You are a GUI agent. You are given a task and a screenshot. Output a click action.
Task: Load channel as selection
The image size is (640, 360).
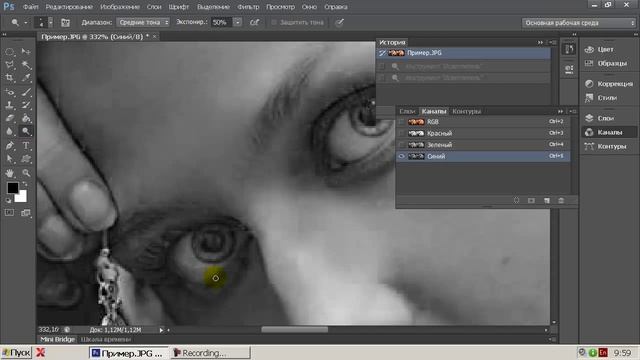(x=517, y=200)
